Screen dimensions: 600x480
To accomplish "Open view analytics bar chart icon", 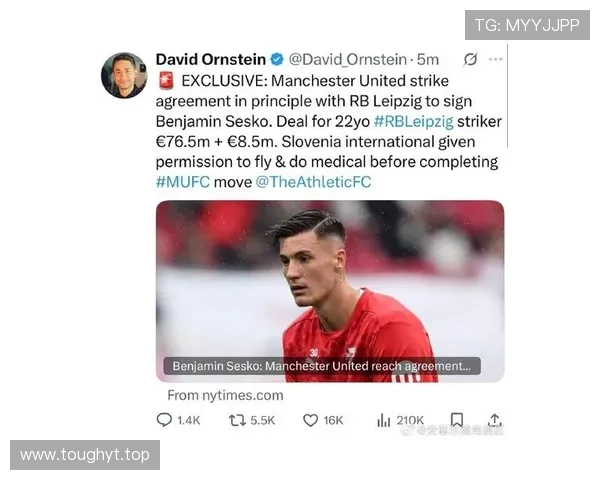I will click(x=383, y=420).
